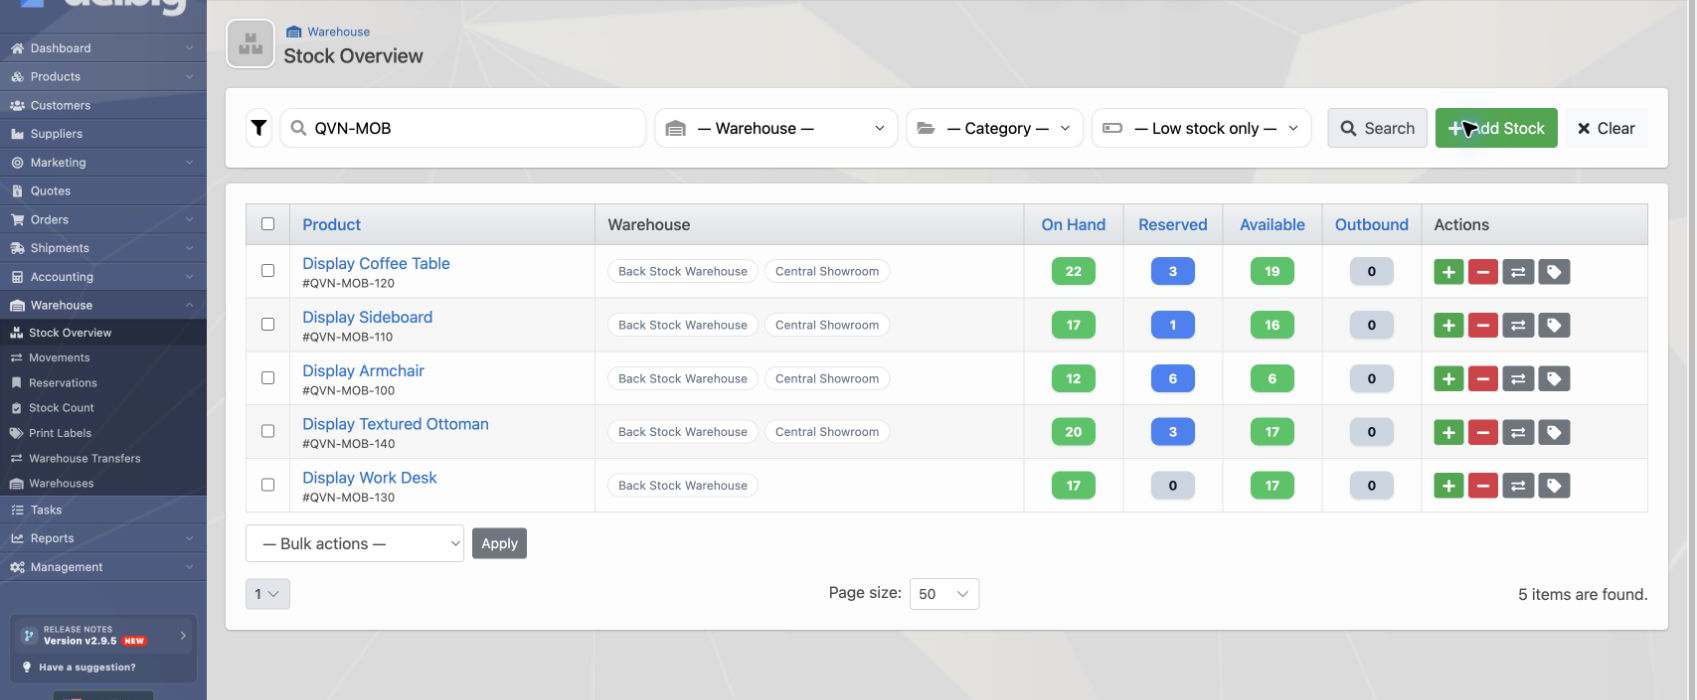Check the Display Armchair row checkbox
This screenshot has height=700, width=1697.
click(x=268, y=378)
